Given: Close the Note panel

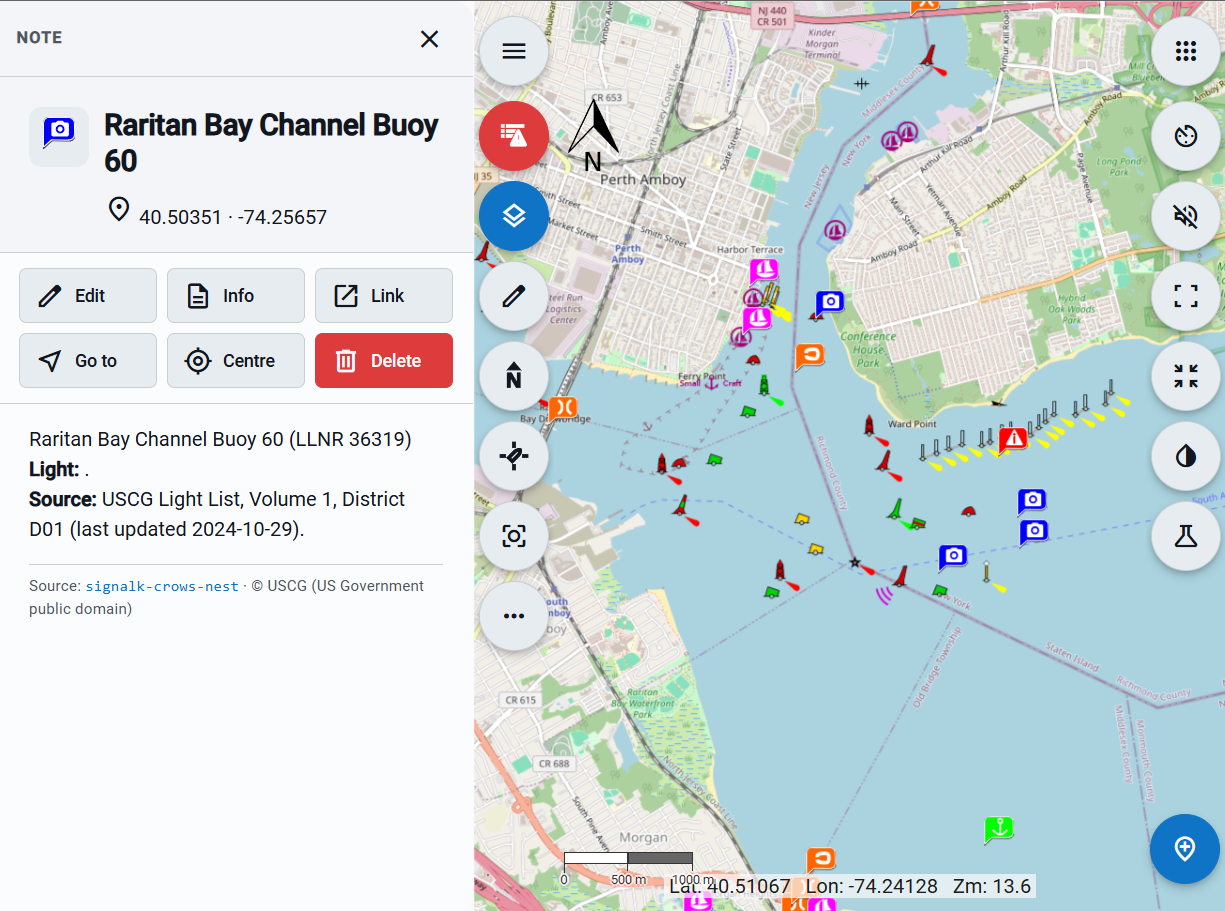Looking at the screenshot, I should click(429, 39).
